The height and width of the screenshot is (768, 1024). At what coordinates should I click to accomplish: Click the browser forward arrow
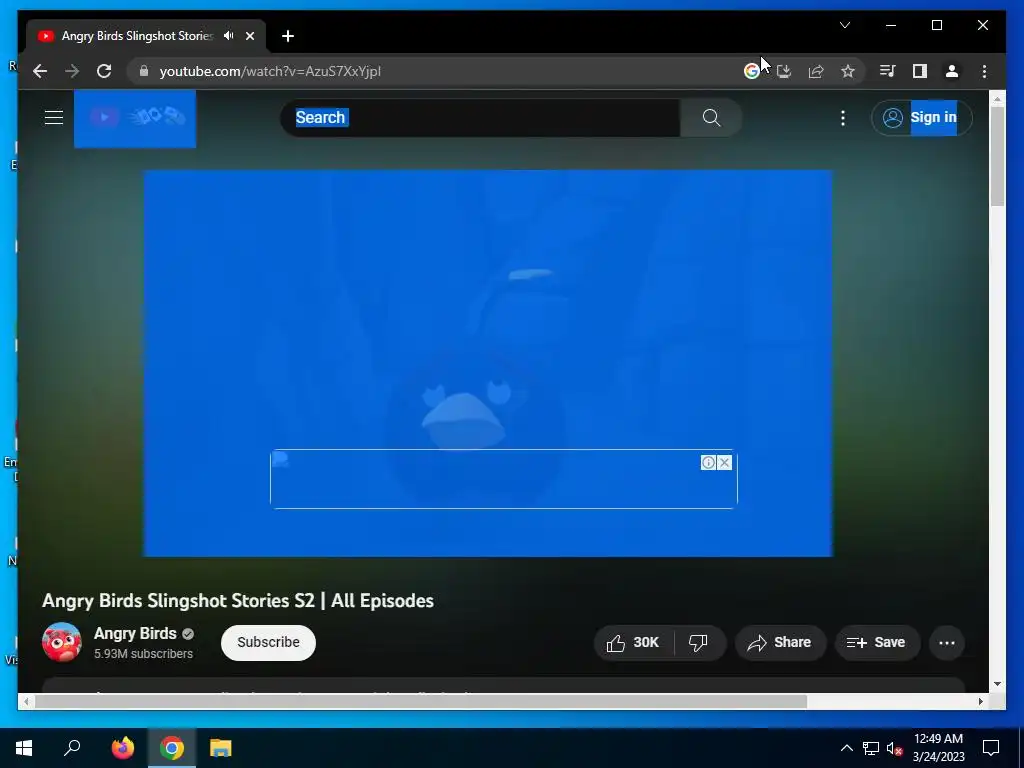click(72, 71)
